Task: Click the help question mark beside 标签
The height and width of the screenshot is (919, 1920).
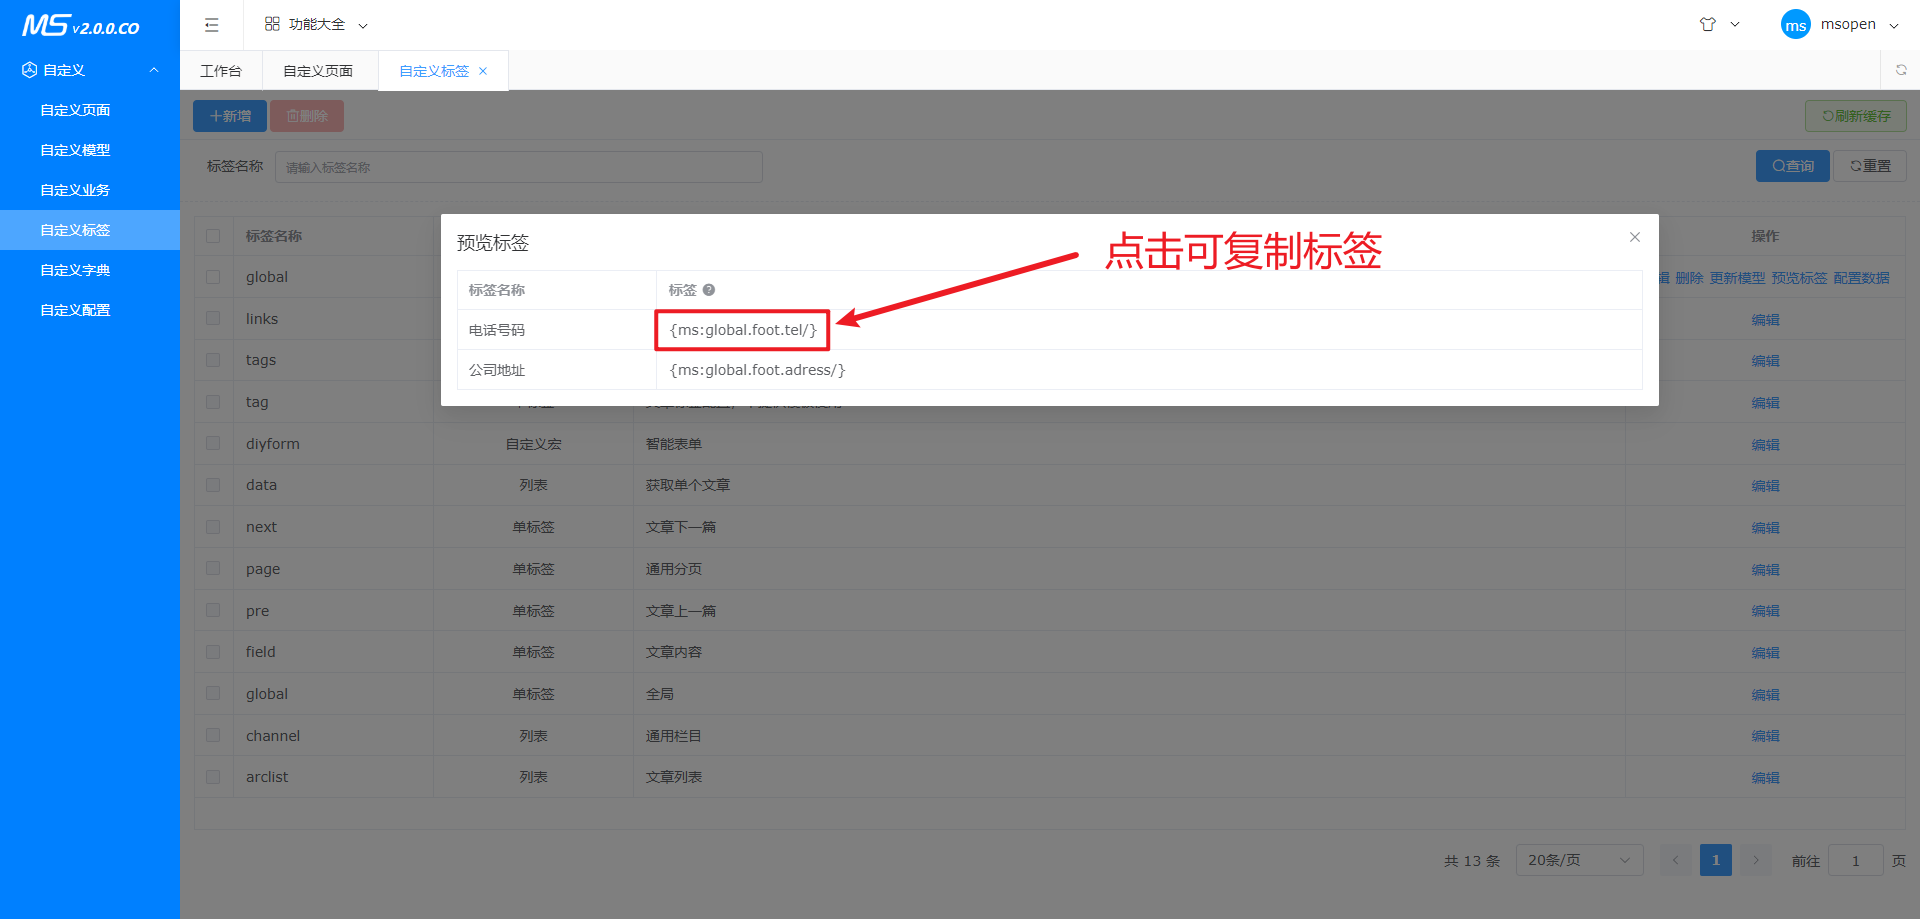Action: [x=709, y=290]
